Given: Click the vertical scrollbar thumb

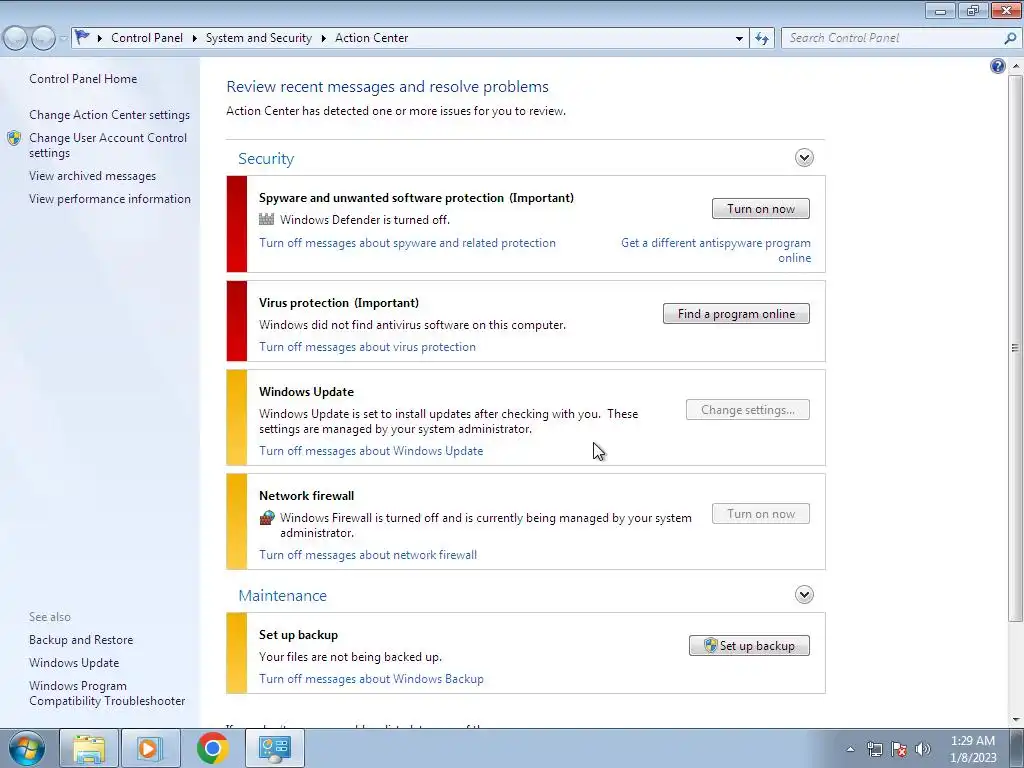Looking at the screenshot, I should pyautogui.click(x=1015, y=347).
